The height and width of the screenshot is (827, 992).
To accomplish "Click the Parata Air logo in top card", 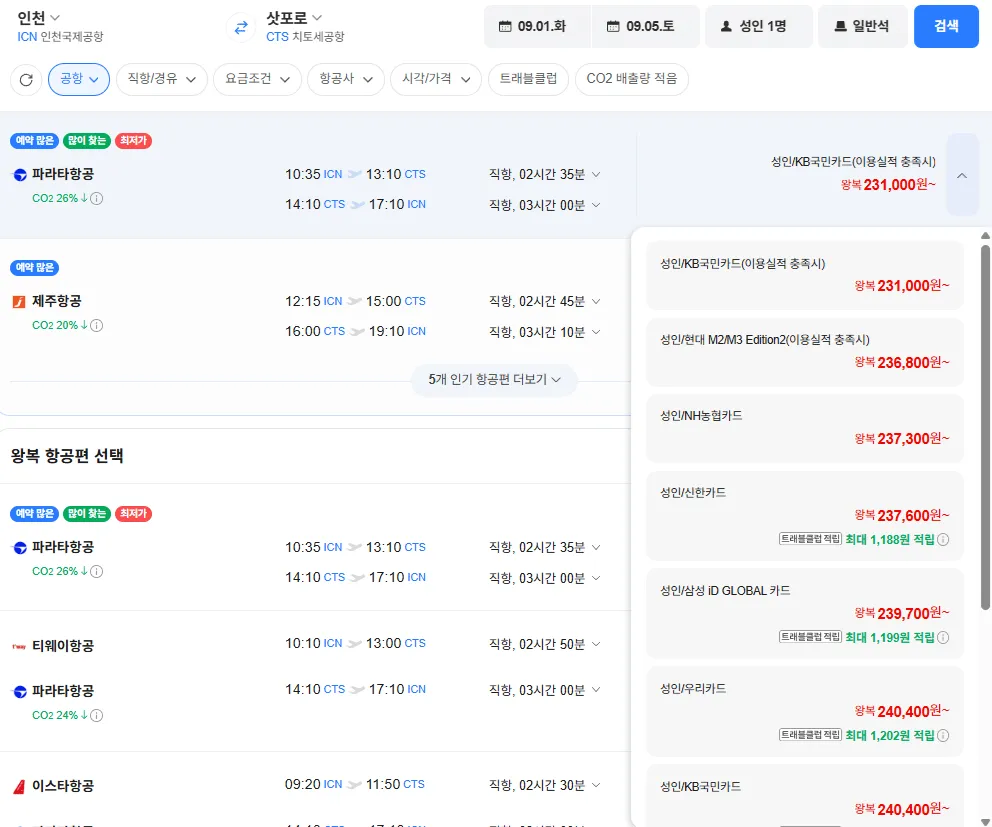I will pos(20,175).
